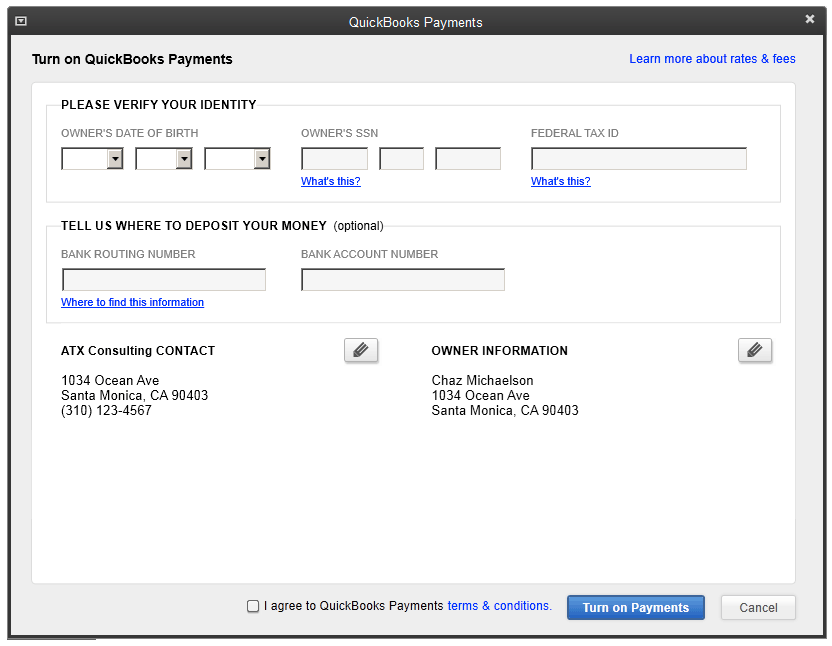Image resolution: width=832 pixels, height=646 pixels.
Task: Edit ATX Consulting contact with pencil icon
Action: 361,350
